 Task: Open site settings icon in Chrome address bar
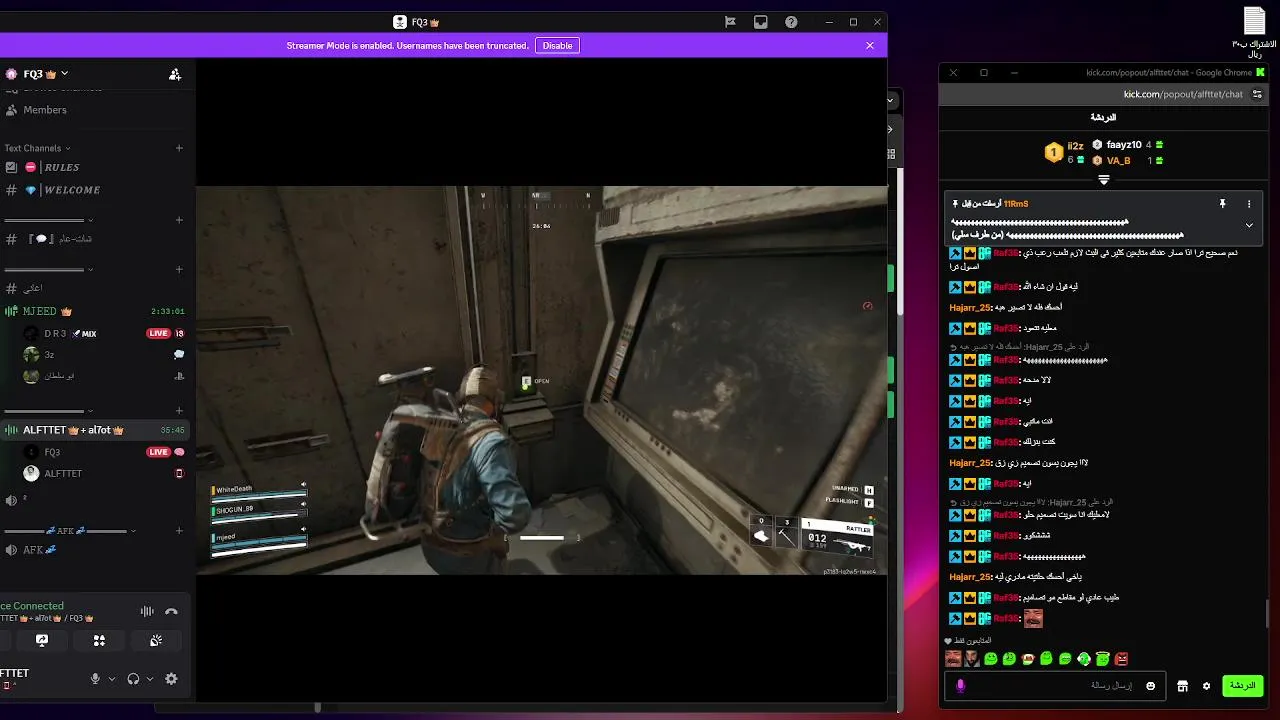pos(1257,94)
